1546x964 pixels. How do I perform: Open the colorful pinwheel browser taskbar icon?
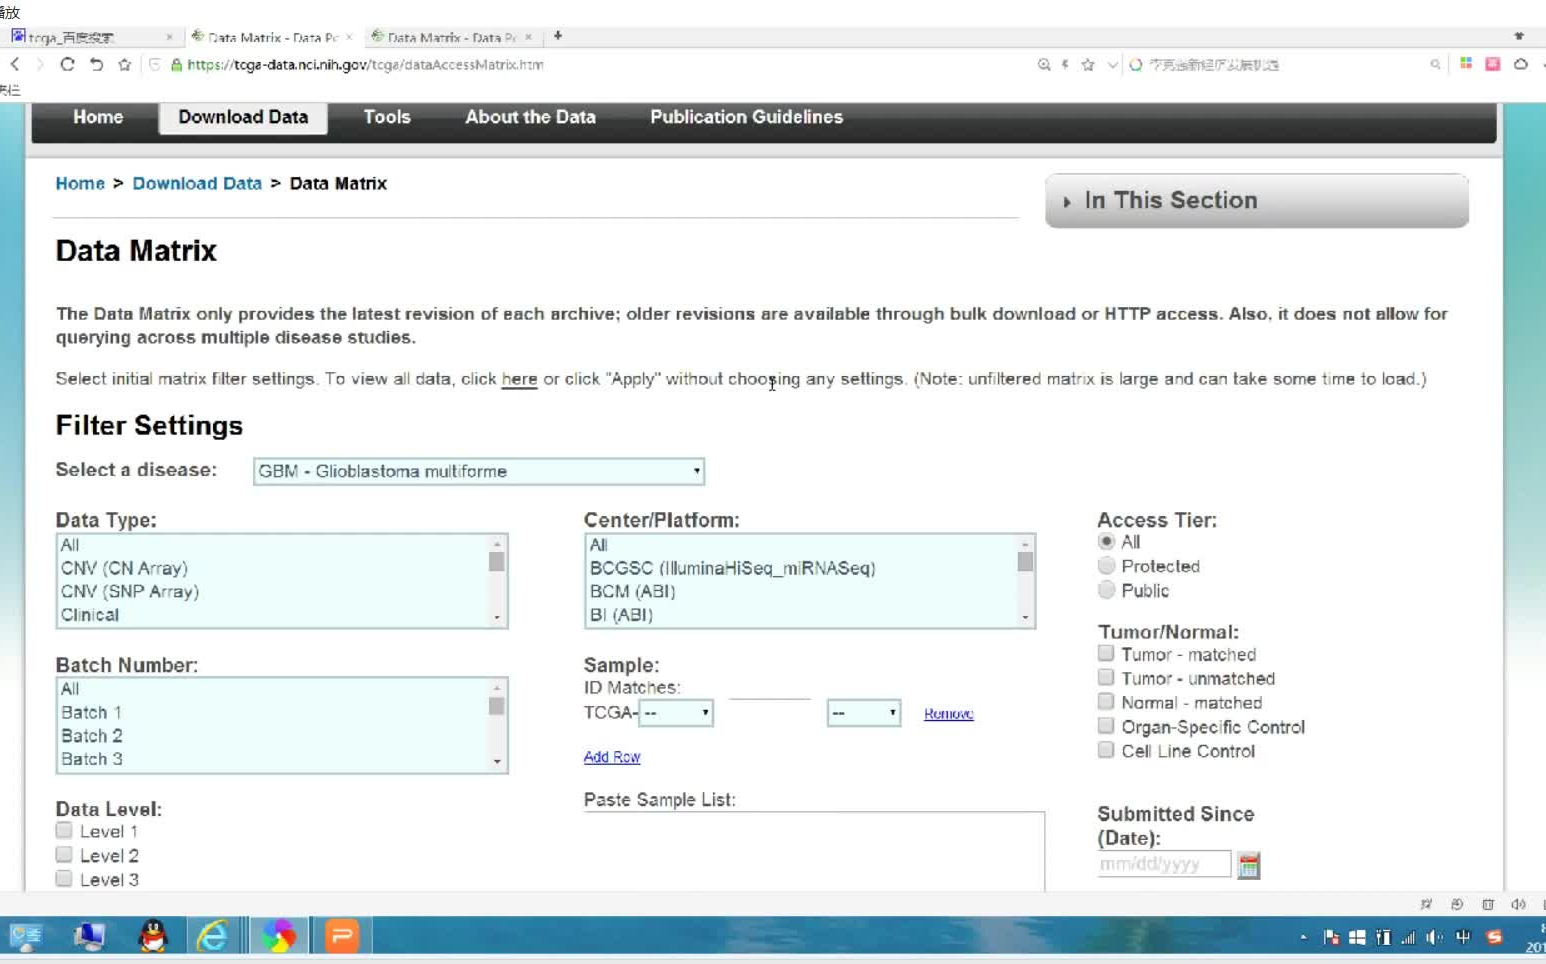point(279,936)
